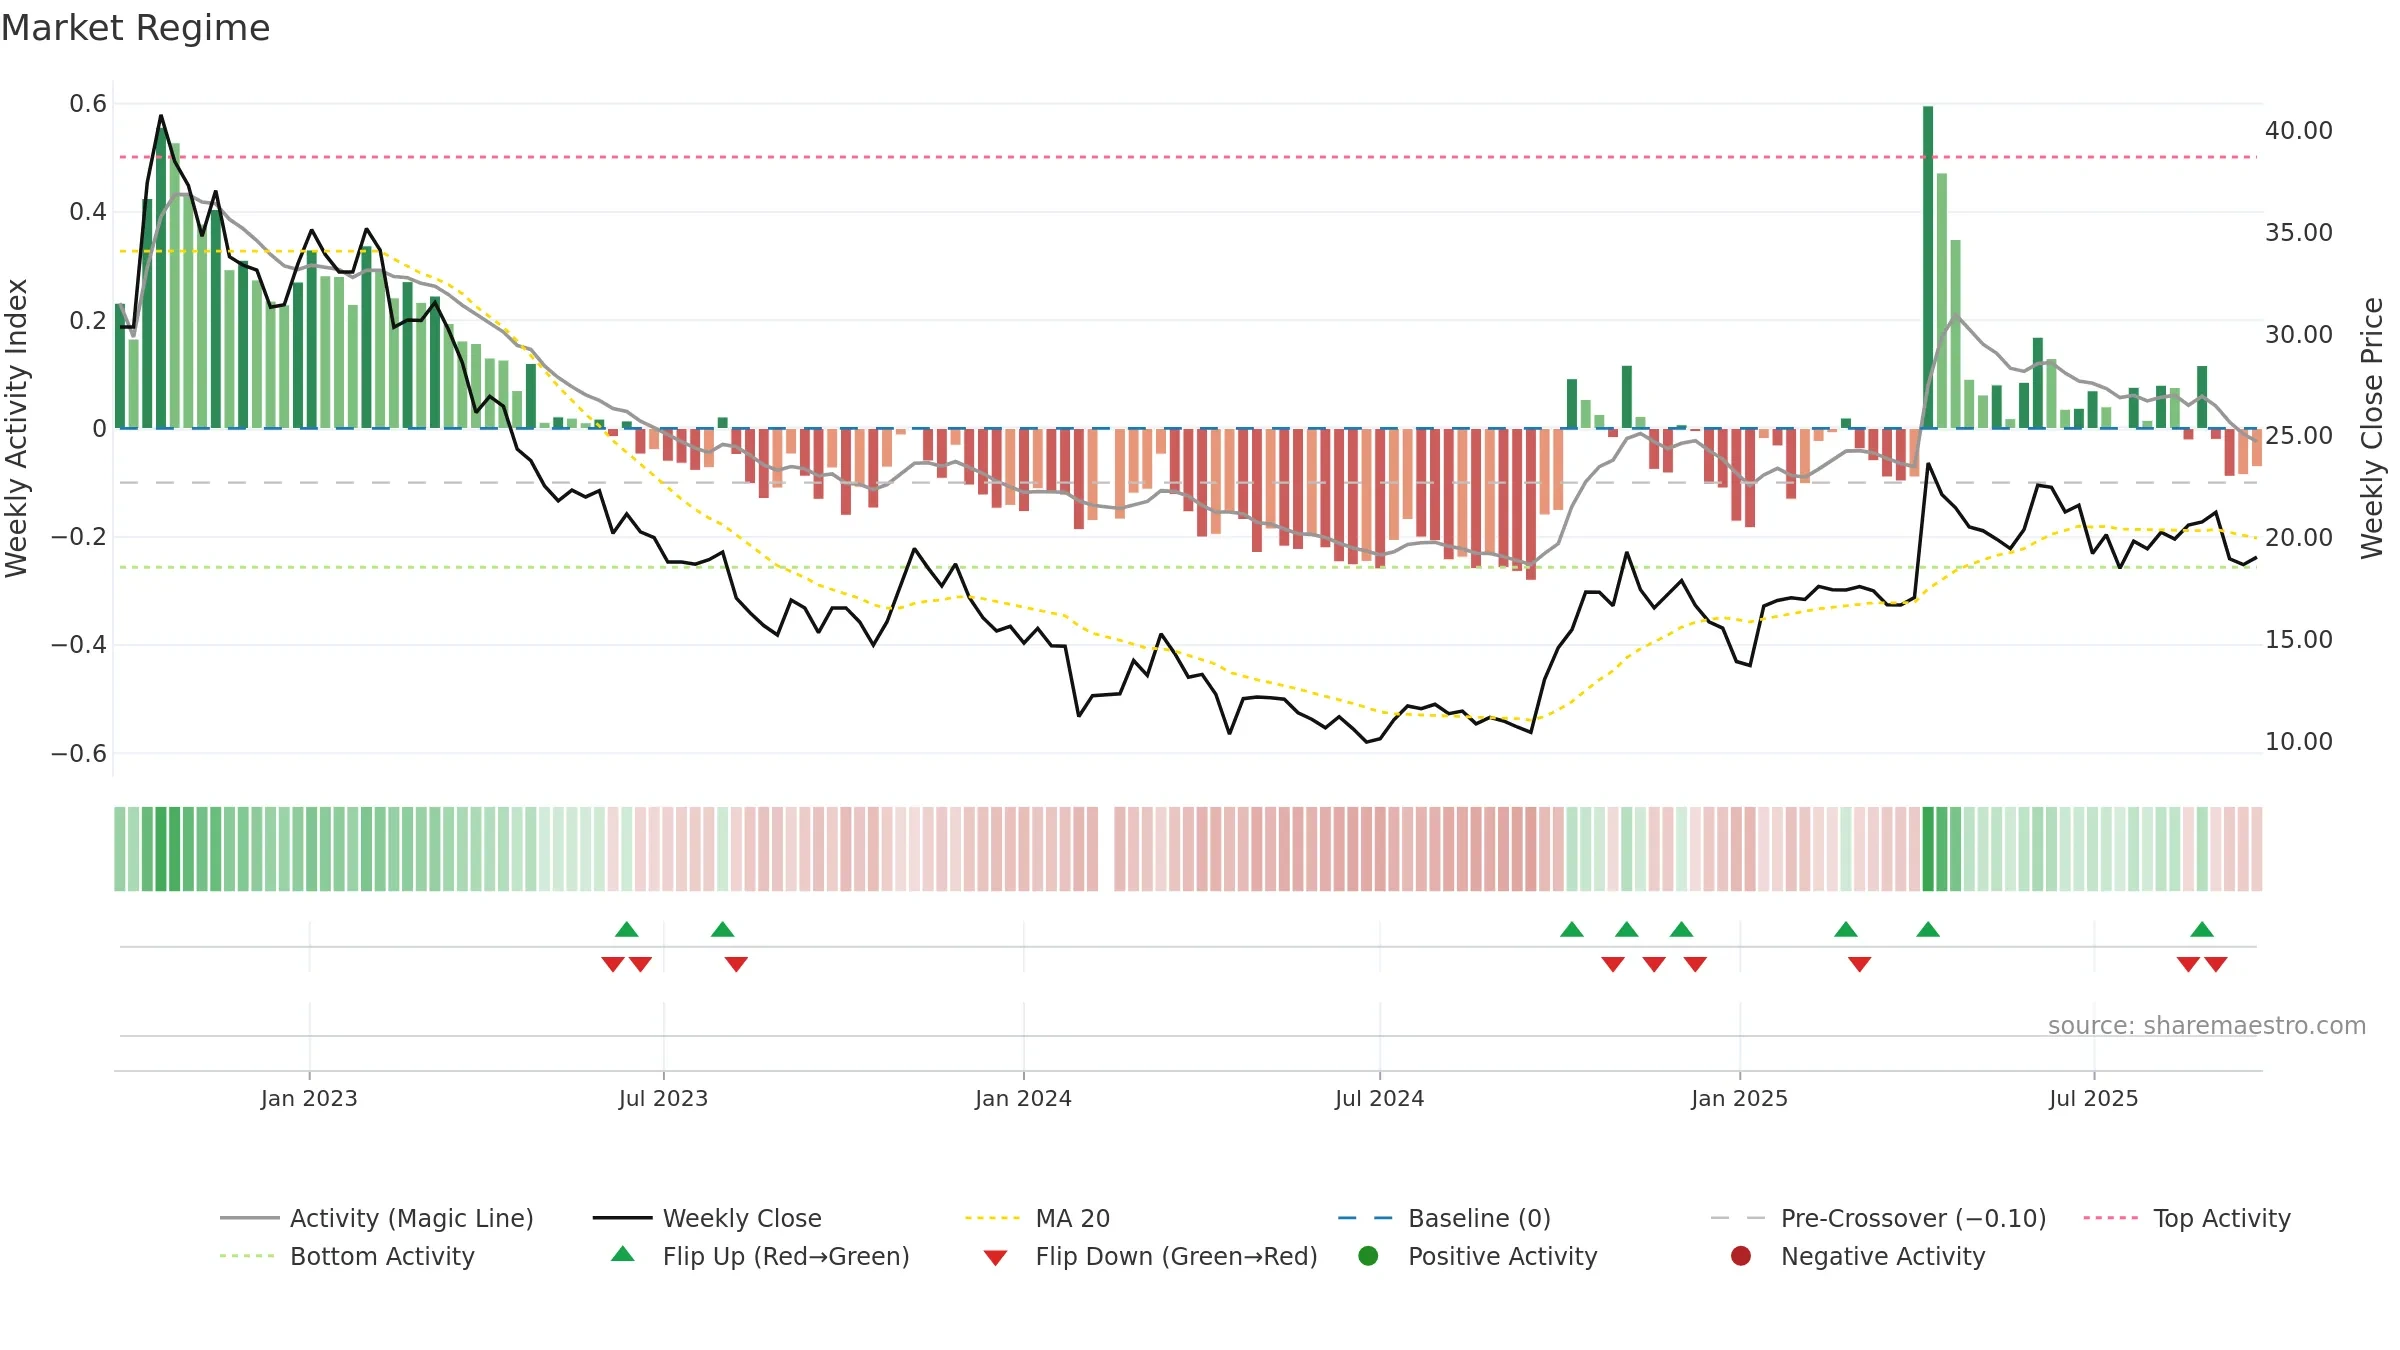Click the source: sharemaestro.com label
Screen dimensions: 2400x1350
[x=2207, y=1025]
